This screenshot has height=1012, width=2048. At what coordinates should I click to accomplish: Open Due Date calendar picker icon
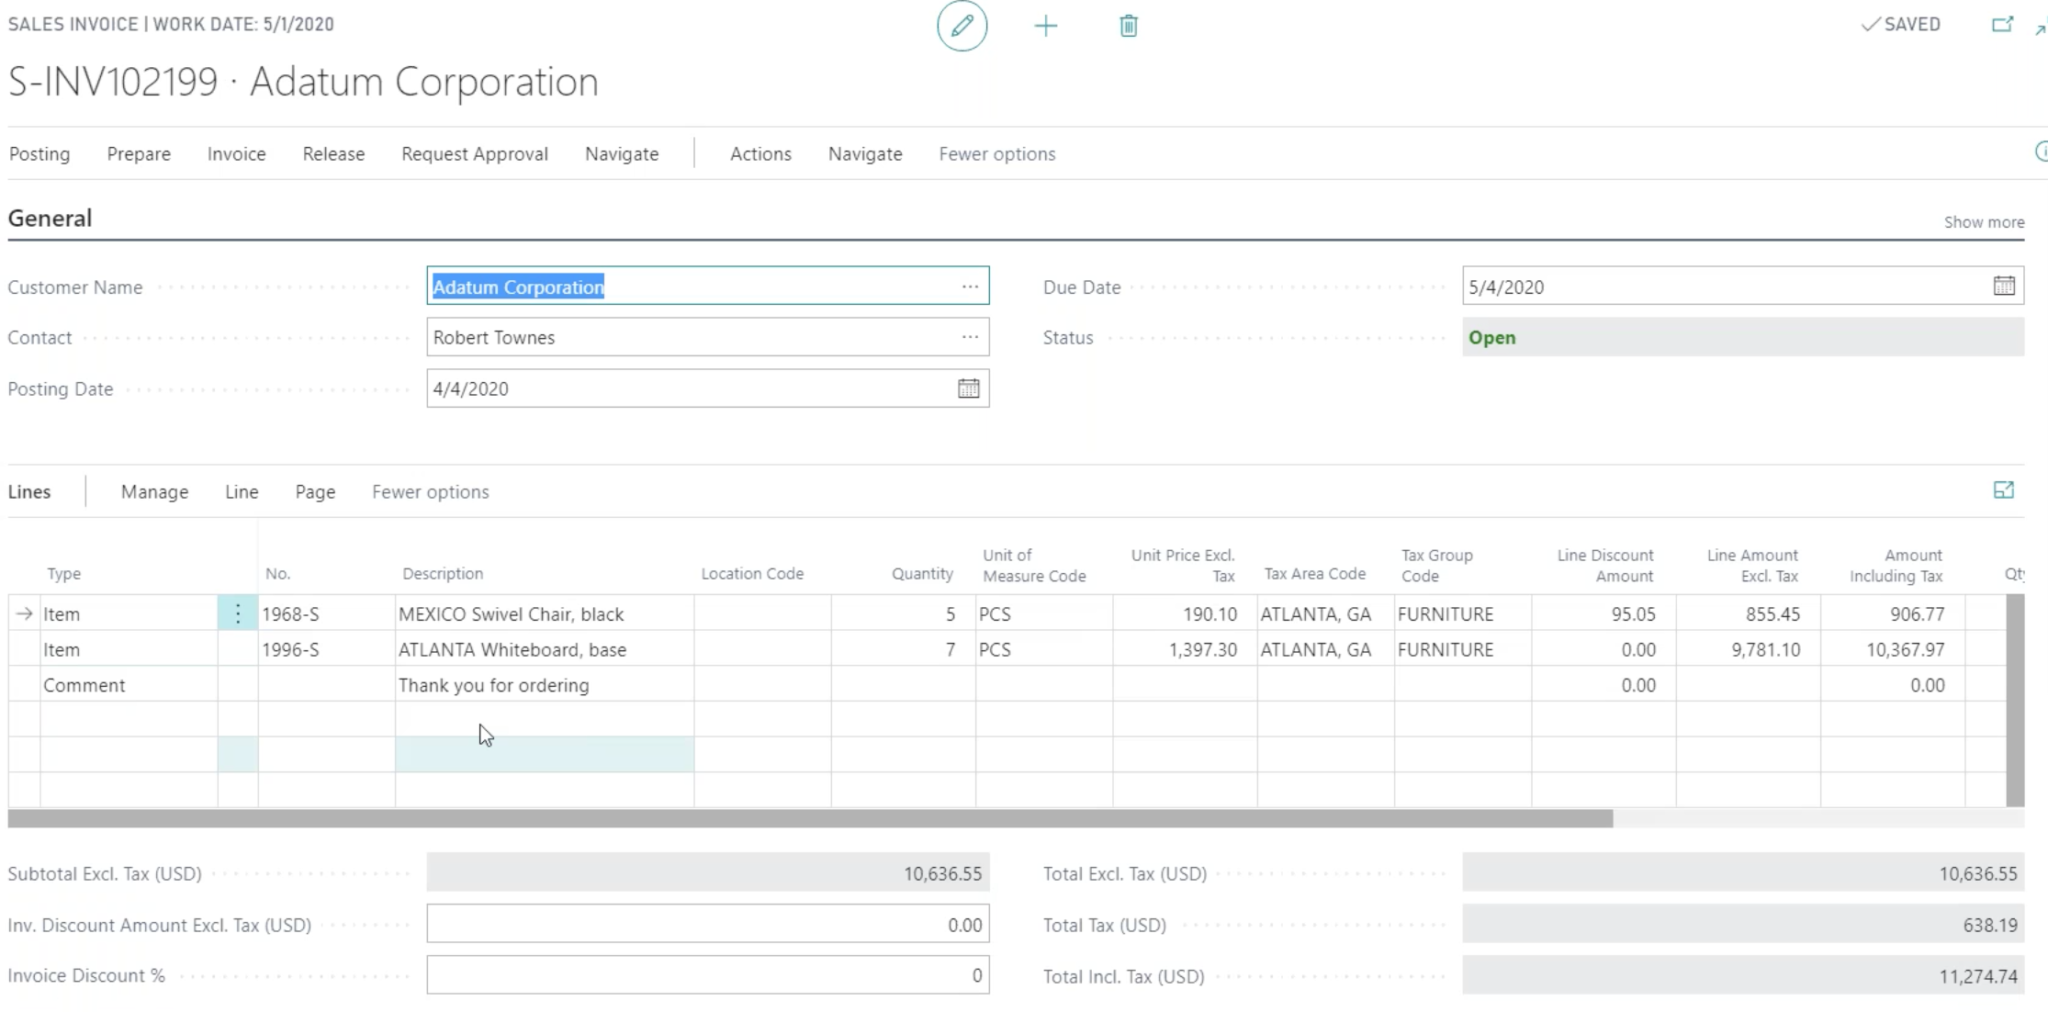pyautogui.click(x=2004, y=286)
